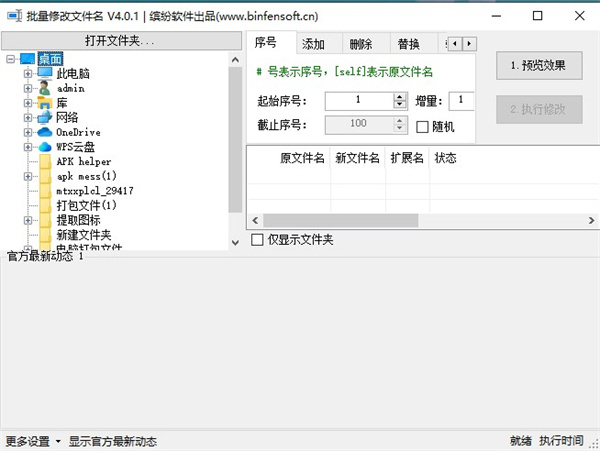
Task: Click 显示官方最新动态 link
Action: click(x=112, y=441)
